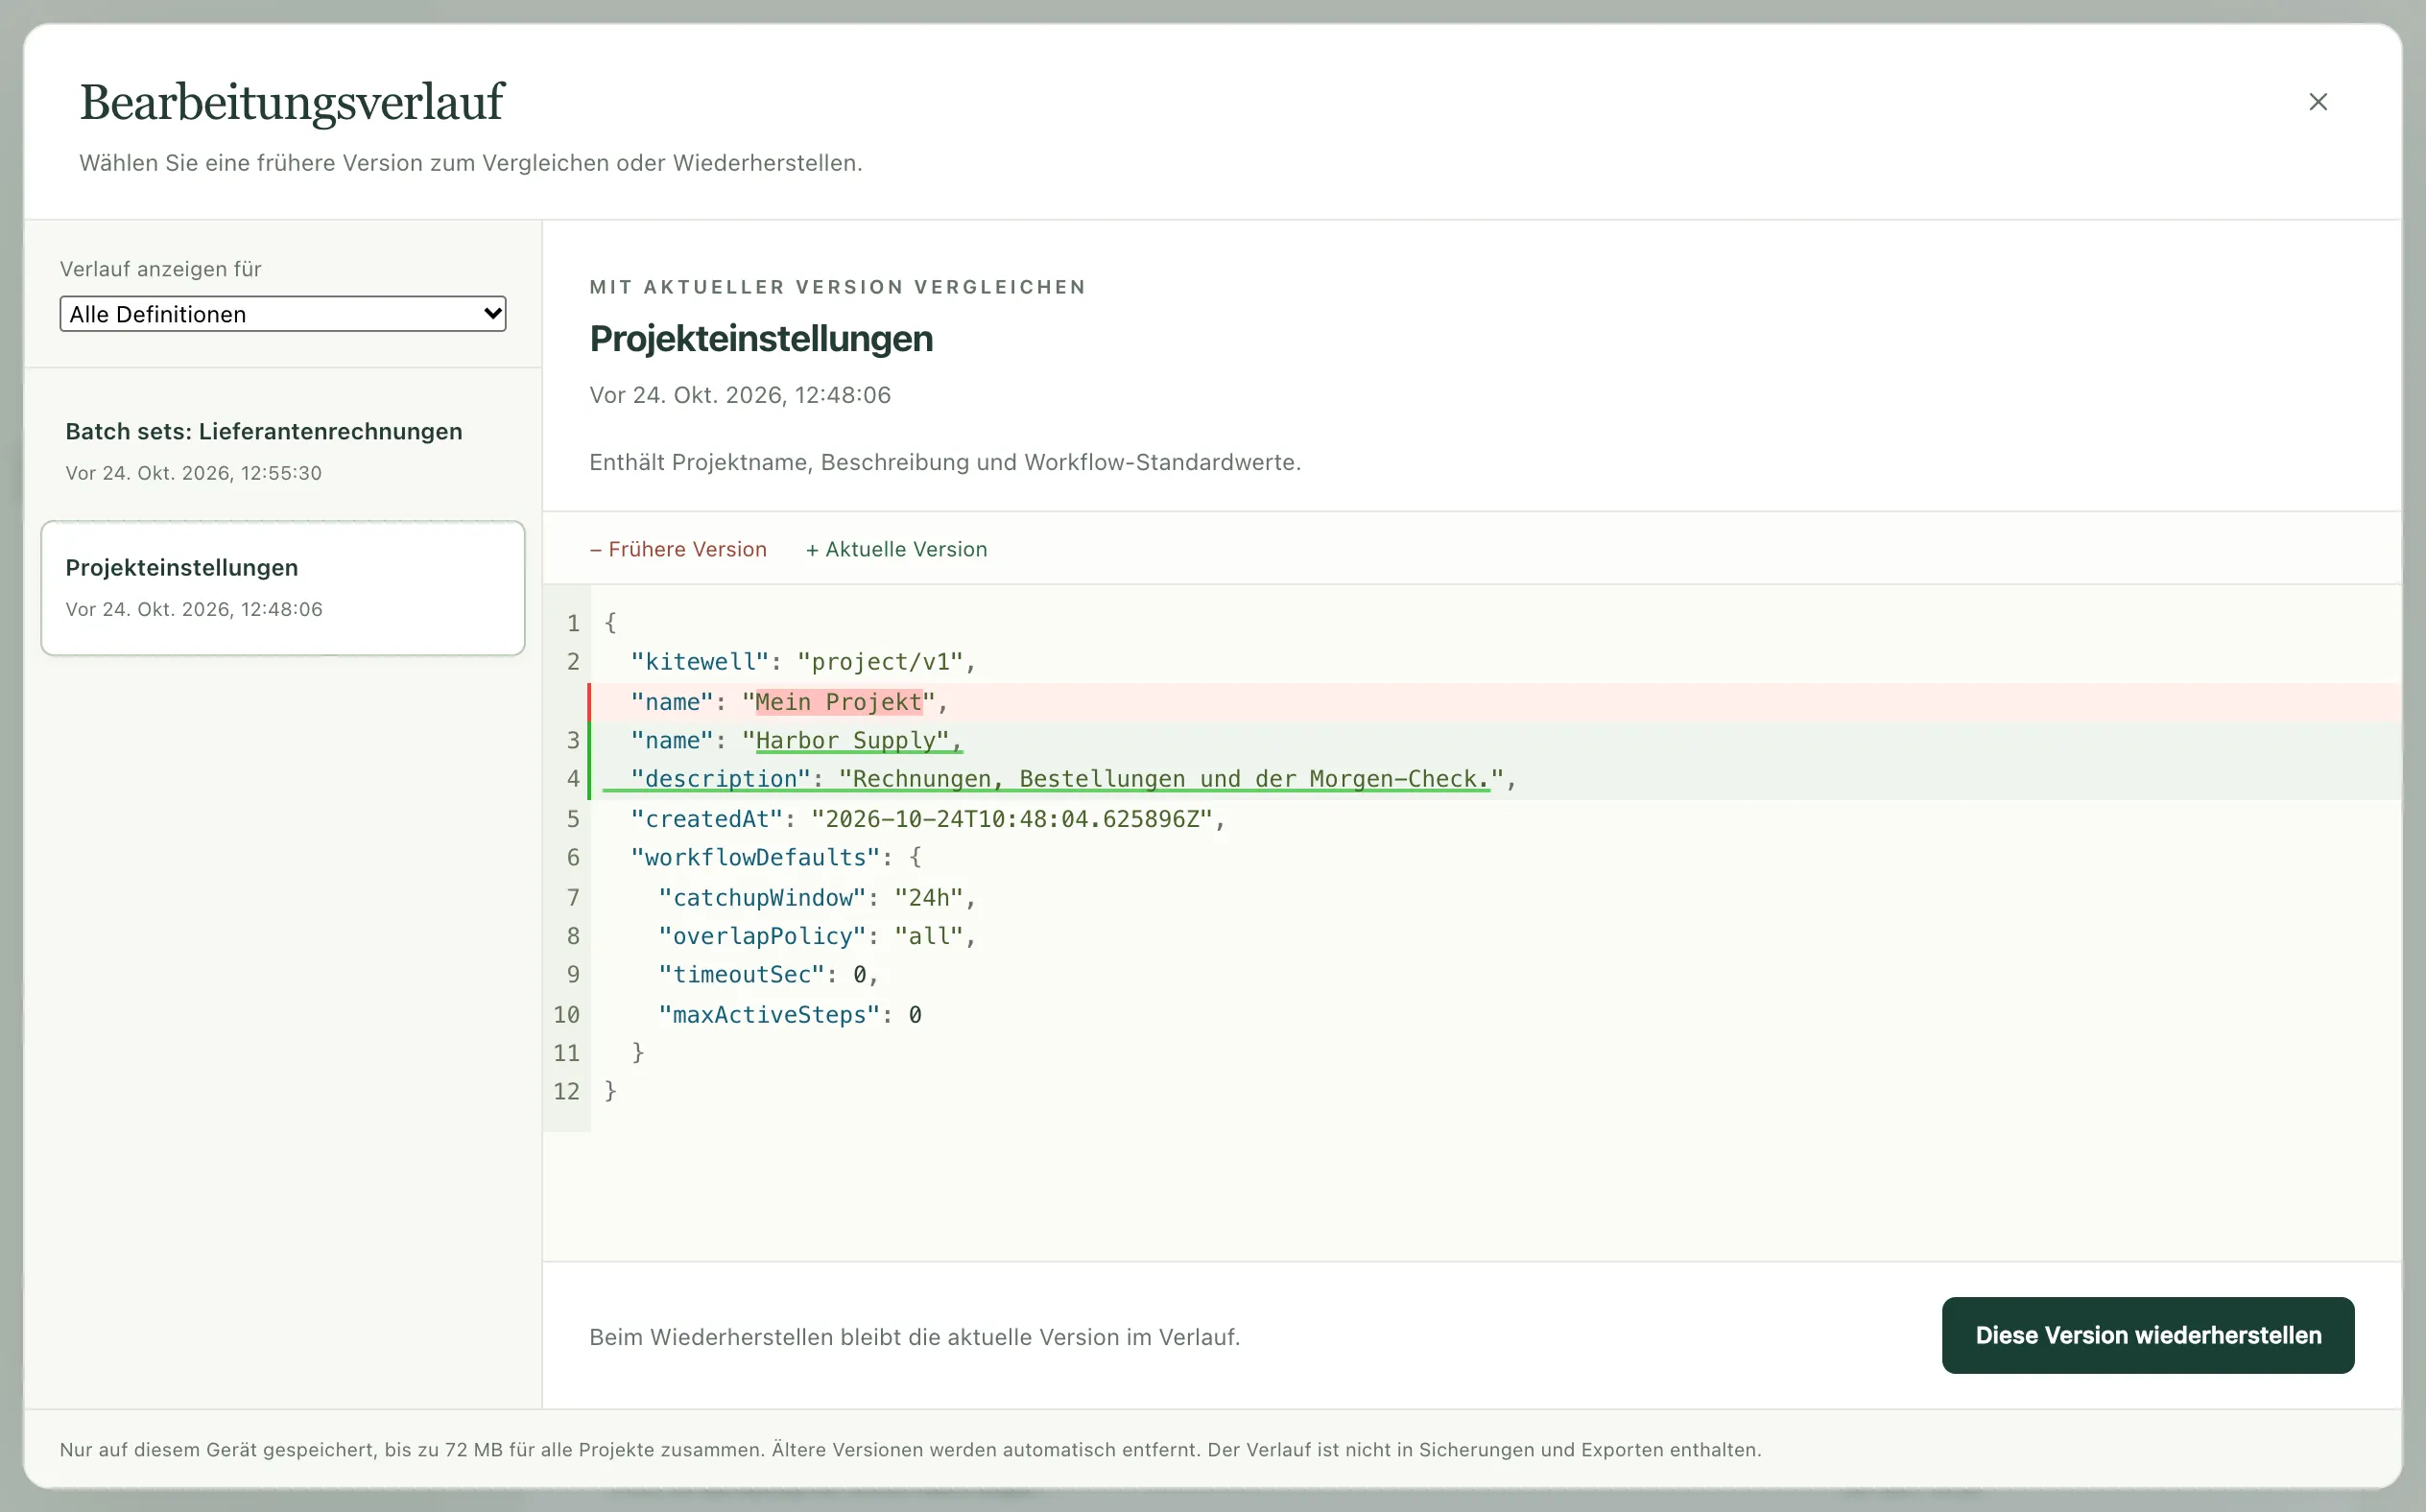Click the "Enthält Projektname" description text
The width and height of the screenshot is (2426, 1512).
pos(945,462)
